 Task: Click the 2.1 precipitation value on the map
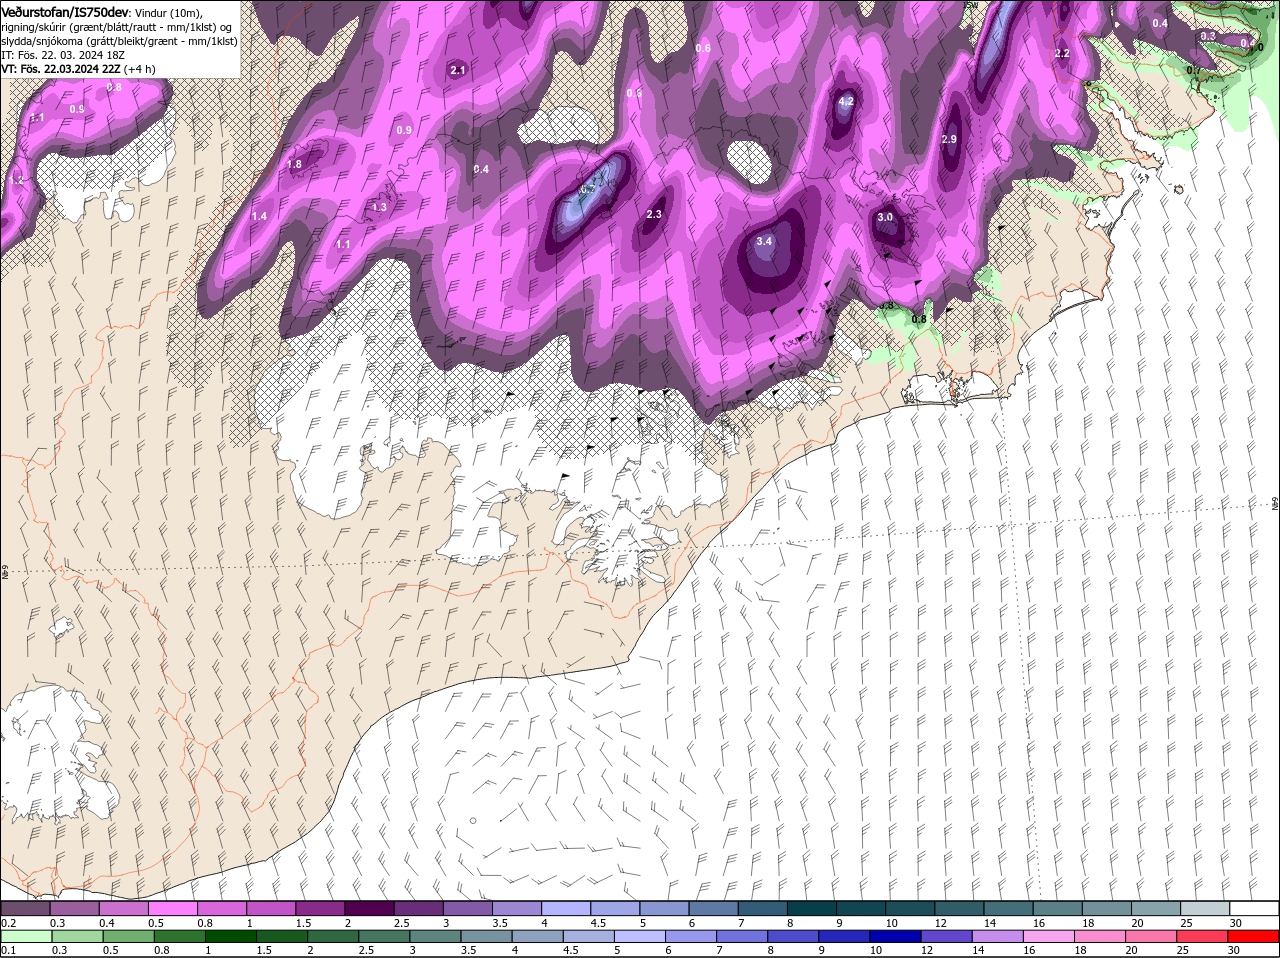pos(458,70)
